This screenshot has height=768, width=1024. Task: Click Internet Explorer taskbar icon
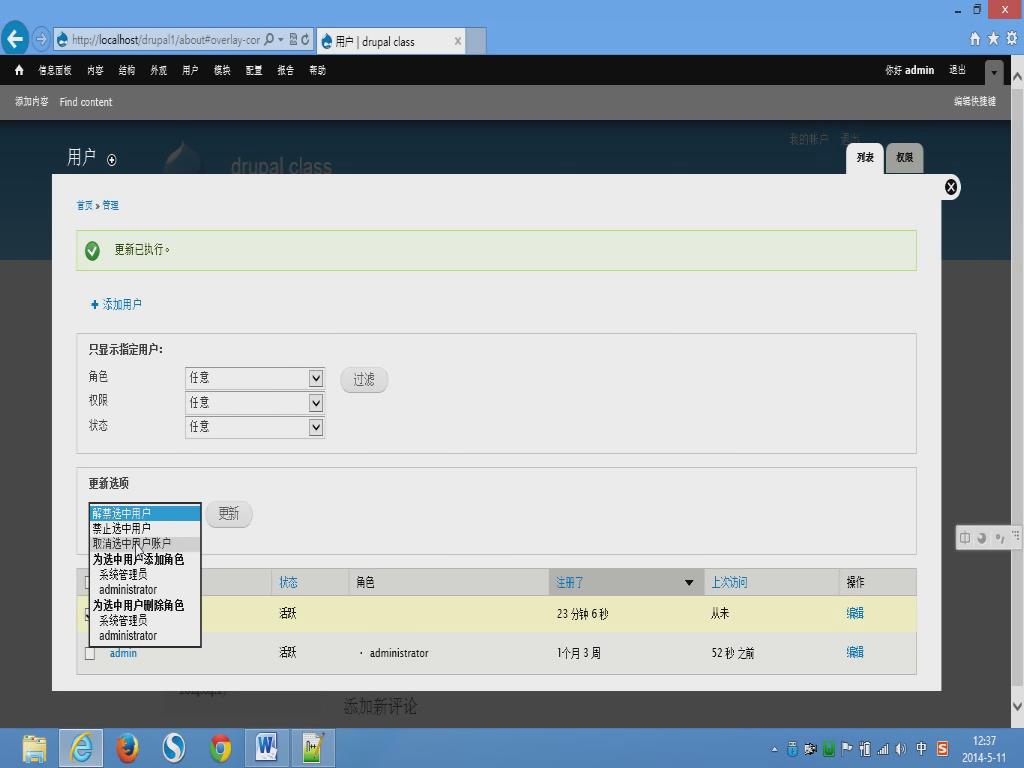[x=81, y=748]
